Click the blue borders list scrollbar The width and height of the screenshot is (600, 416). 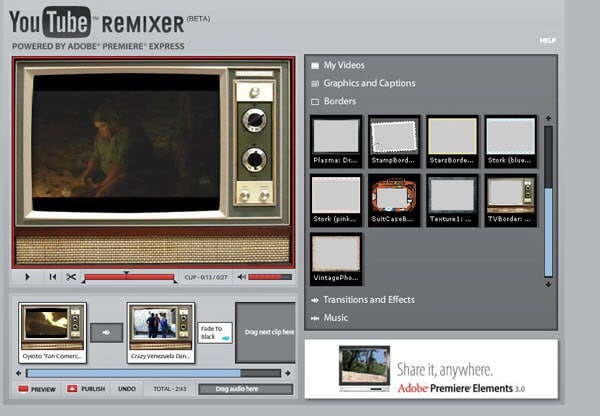click(x=548, y=232)
